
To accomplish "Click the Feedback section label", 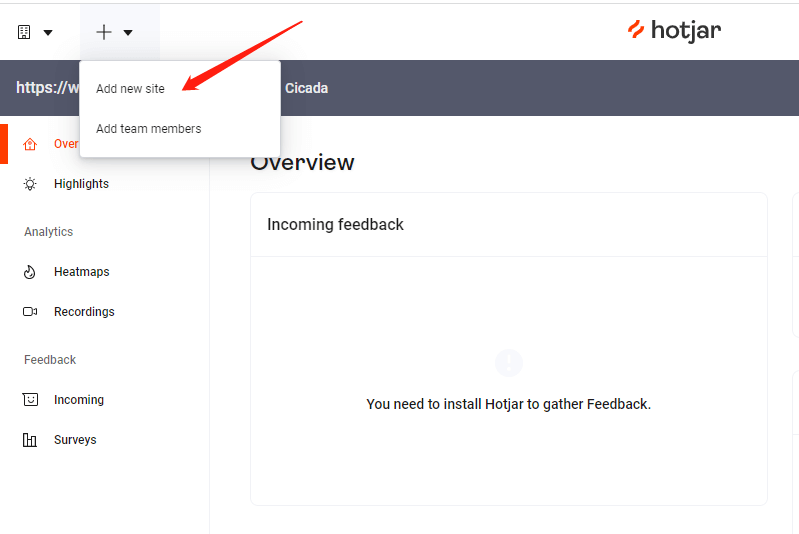I will (50, 360).
